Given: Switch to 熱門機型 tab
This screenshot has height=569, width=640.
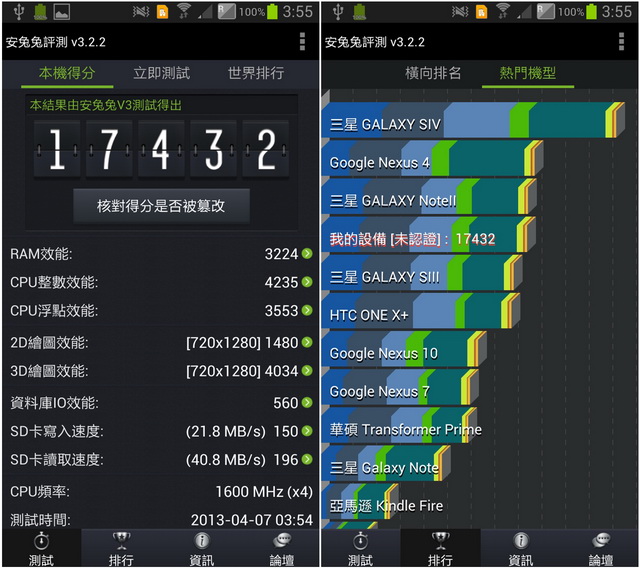Looking at the screenshot, I should [528, 73].
